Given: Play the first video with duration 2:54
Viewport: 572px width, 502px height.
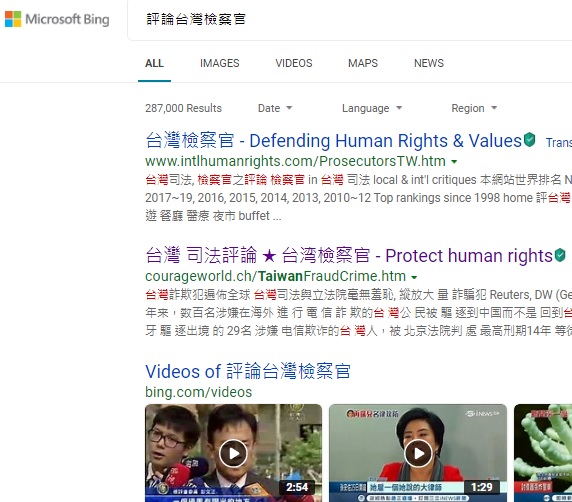Looking at the screenshot, I should pos(233,453).
